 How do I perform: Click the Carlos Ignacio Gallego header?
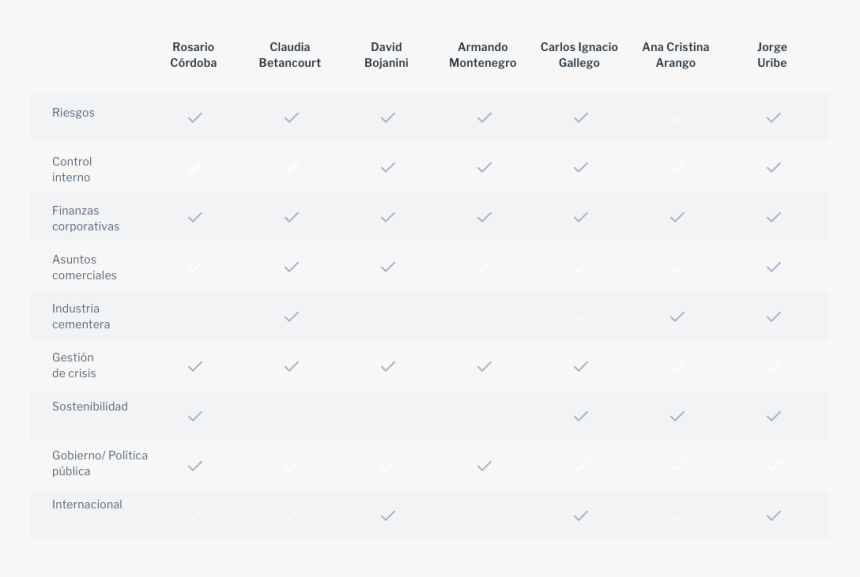579,55
